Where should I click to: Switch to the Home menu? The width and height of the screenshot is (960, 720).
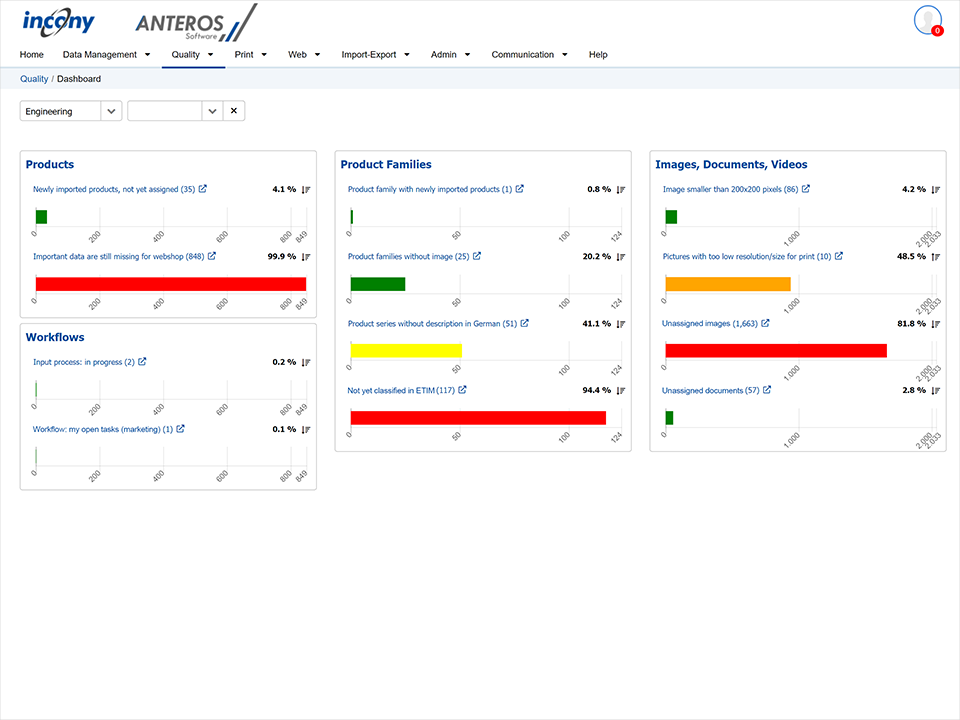click(31, 54)
